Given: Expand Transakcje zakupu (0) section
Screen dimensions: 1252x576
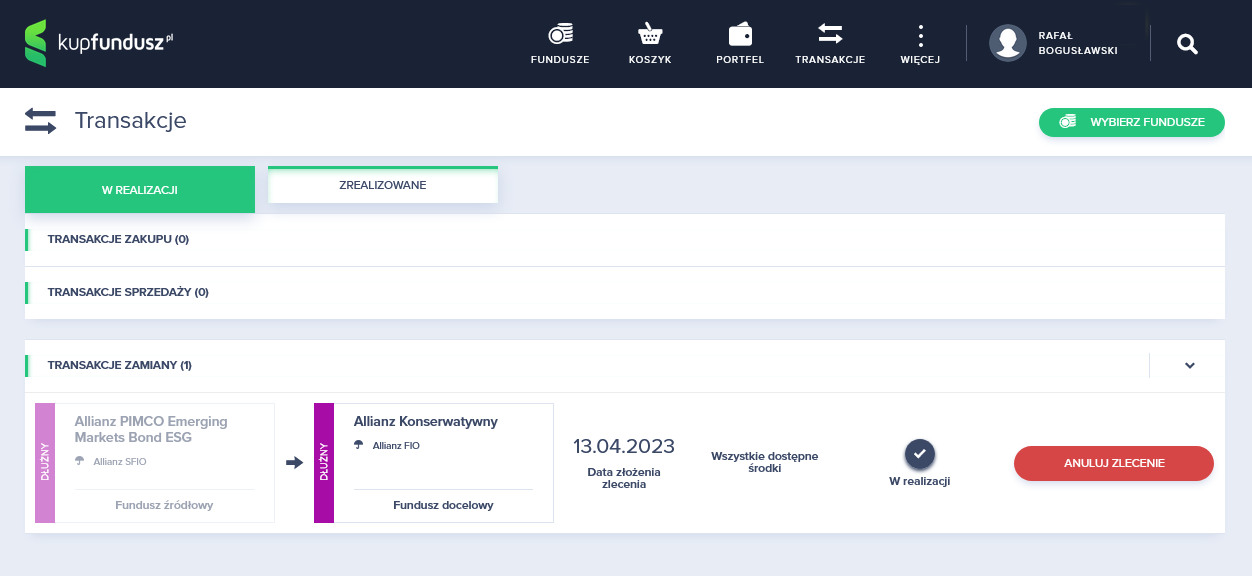Looking at the screenshot, I should [625, 240].
